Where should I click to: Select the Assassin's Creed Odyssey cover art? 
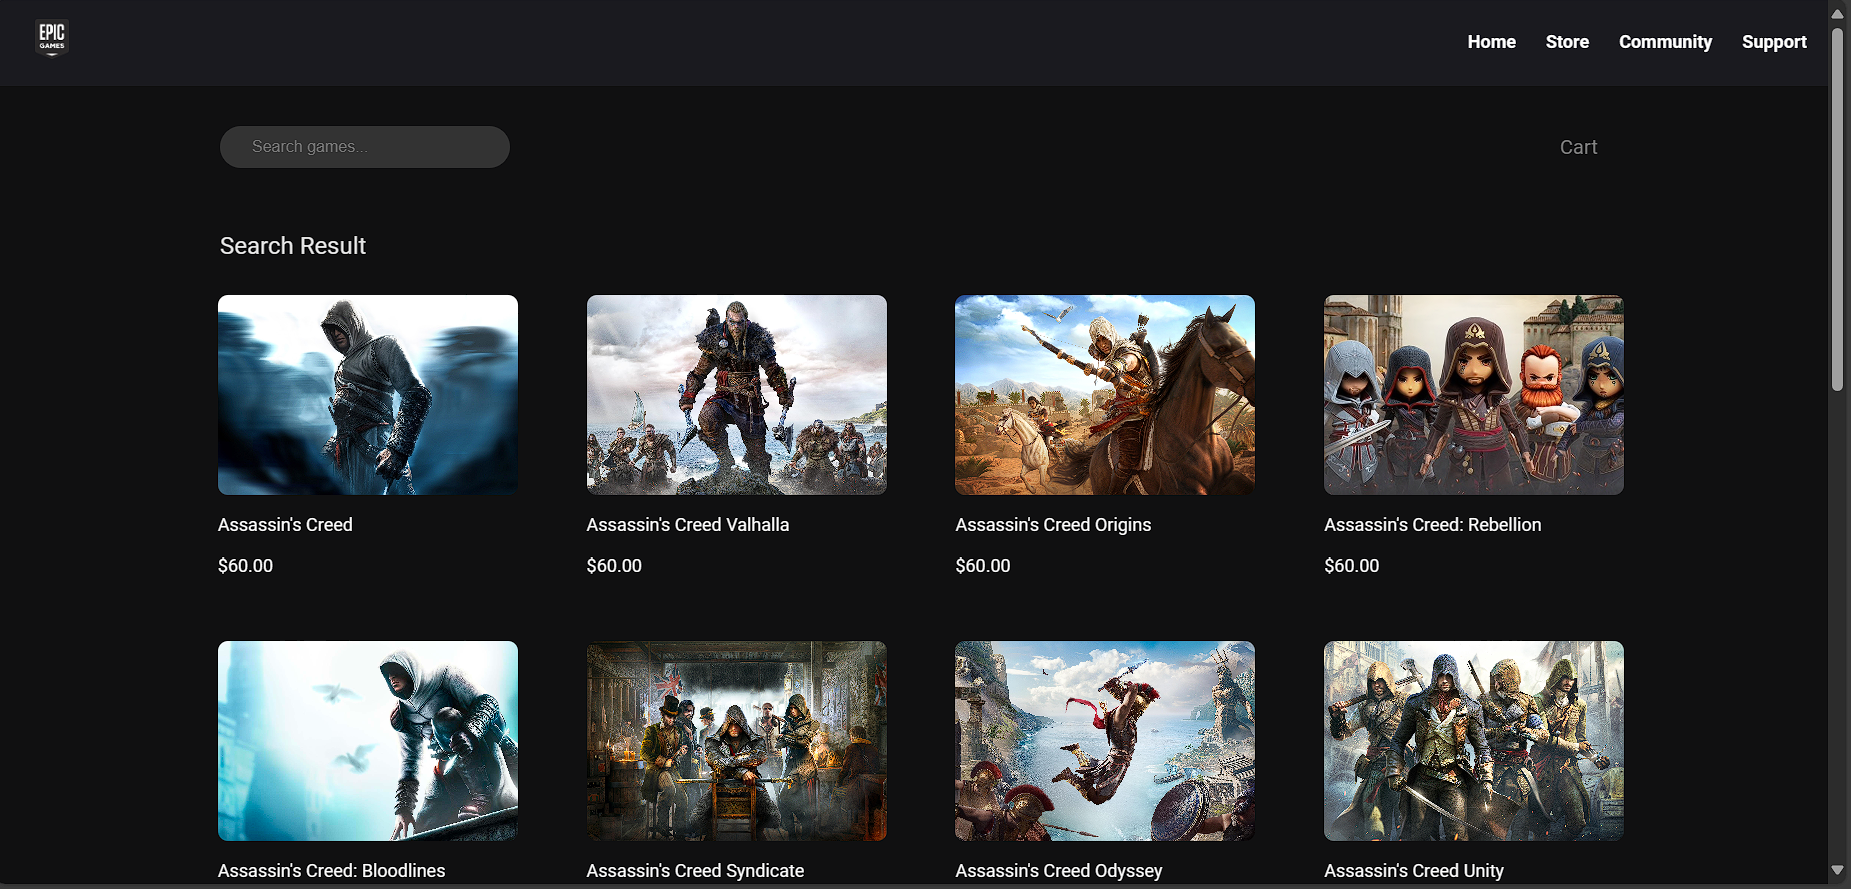click(1105, 741)
